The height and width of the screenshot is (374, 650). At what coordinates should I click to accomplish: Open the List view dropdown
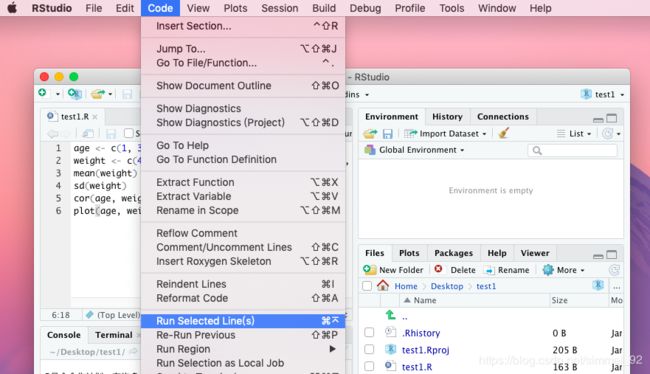point(574,134)
